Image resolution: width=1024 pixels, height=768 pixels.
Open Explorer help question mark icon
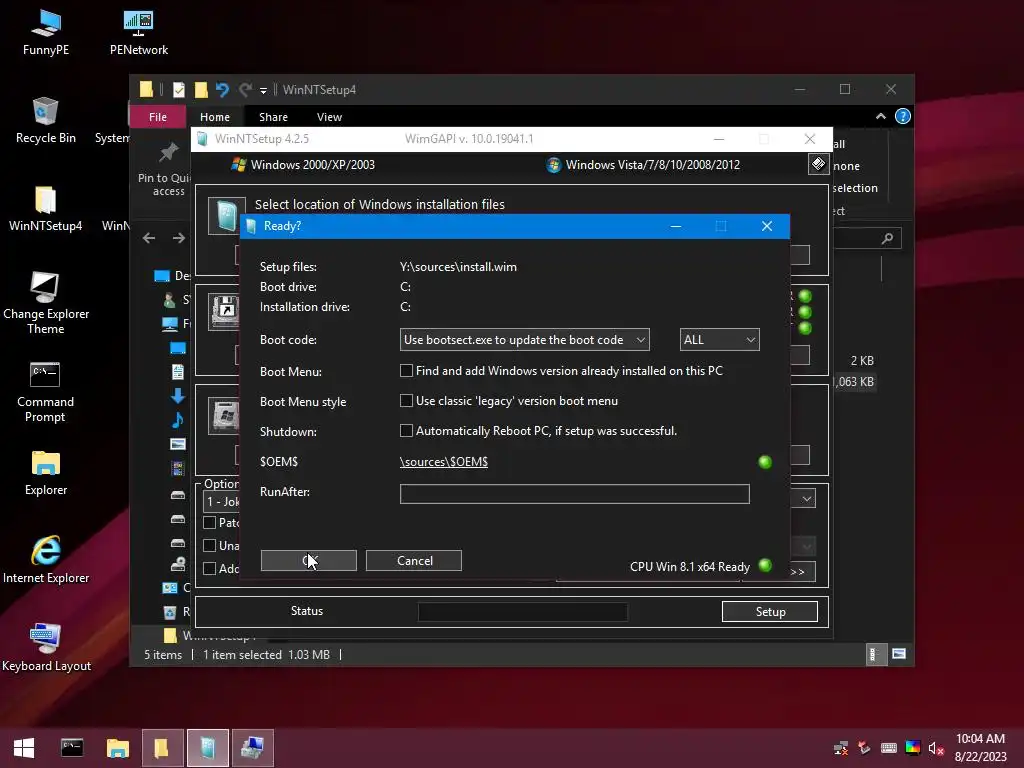tap(903, 116)
